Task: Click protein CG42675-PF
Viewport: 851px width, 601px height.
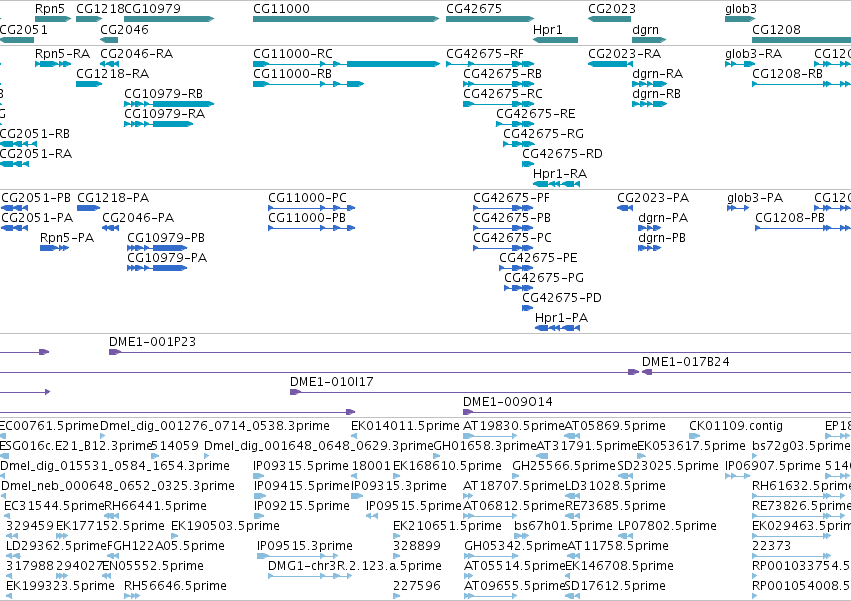Action: pyautogui.click(x=503, y=208)
